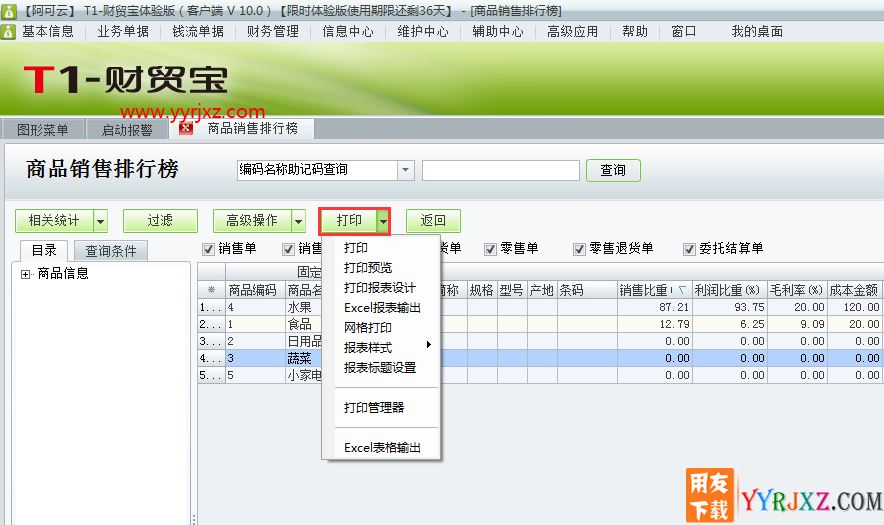
Task: Open the 高级应用 menu
Action: tap(573, 32)
